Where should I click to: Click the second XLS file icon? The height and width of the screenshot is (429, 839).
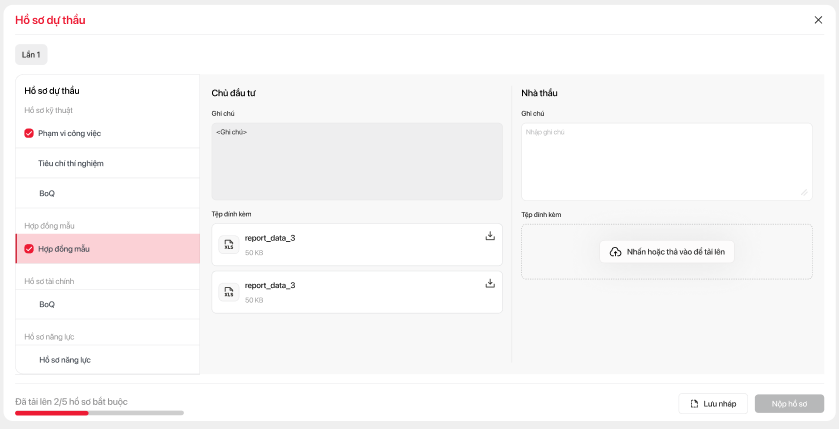(228, 292)
